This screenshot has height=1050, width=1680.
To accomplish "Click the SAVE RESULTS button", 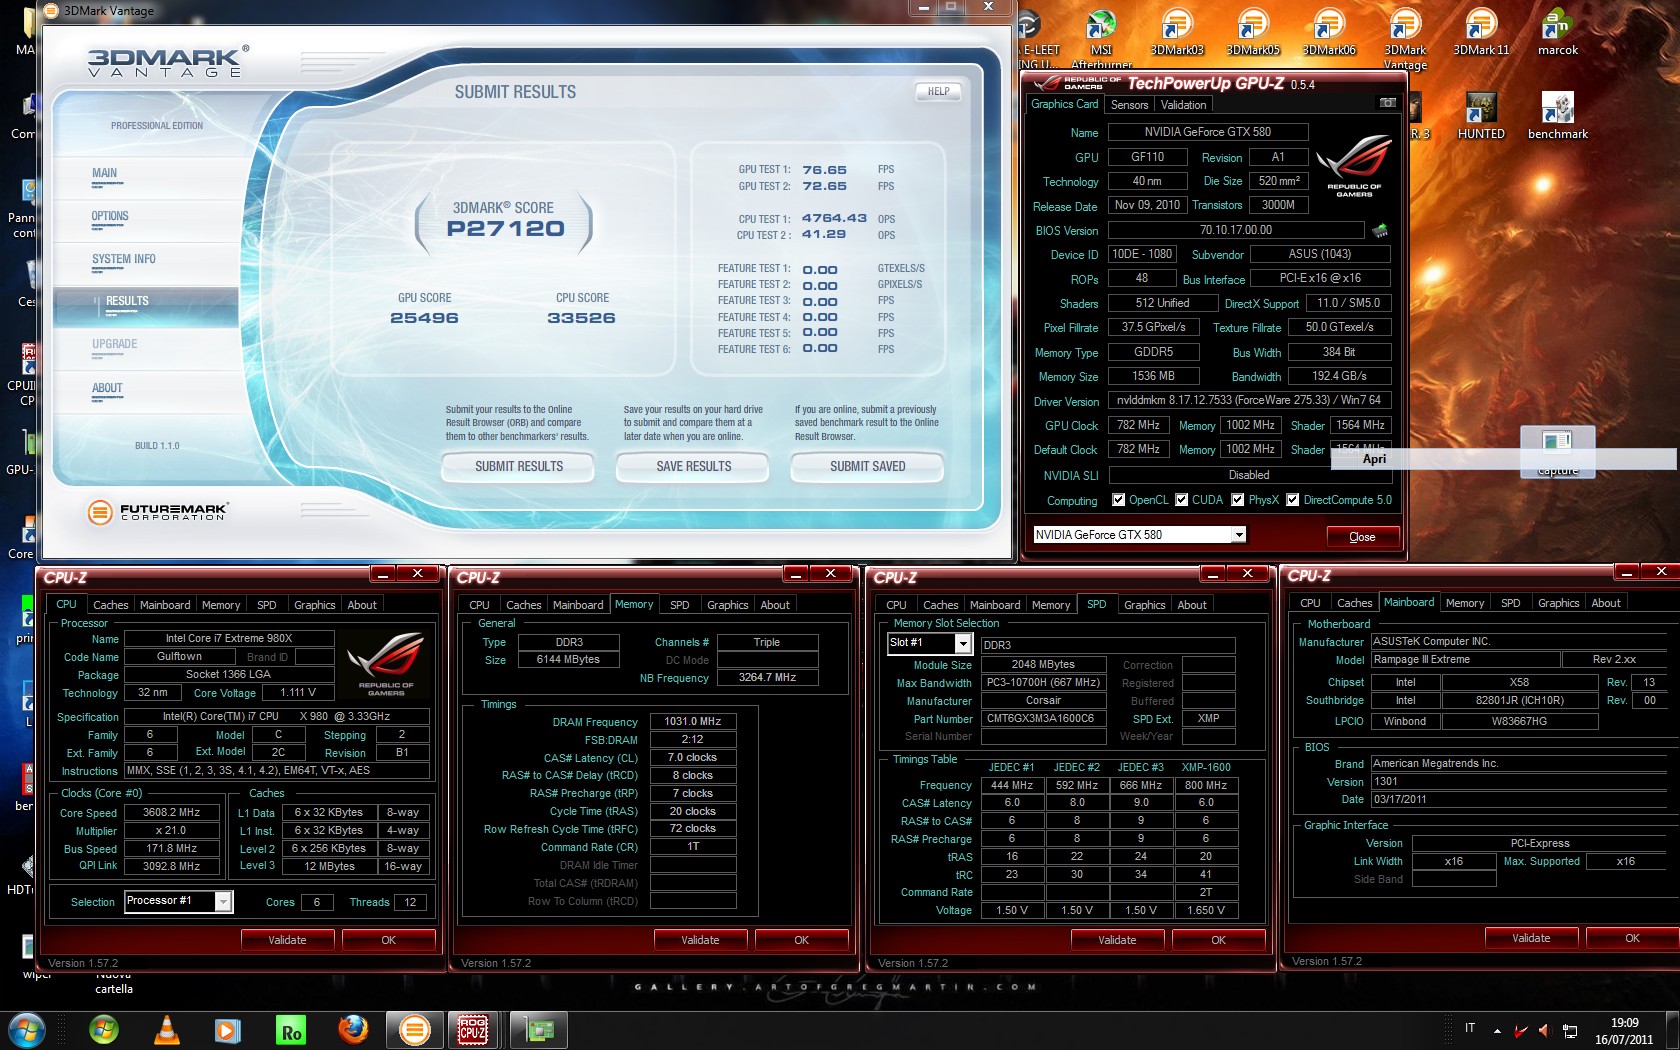I will tap(693, 466).
